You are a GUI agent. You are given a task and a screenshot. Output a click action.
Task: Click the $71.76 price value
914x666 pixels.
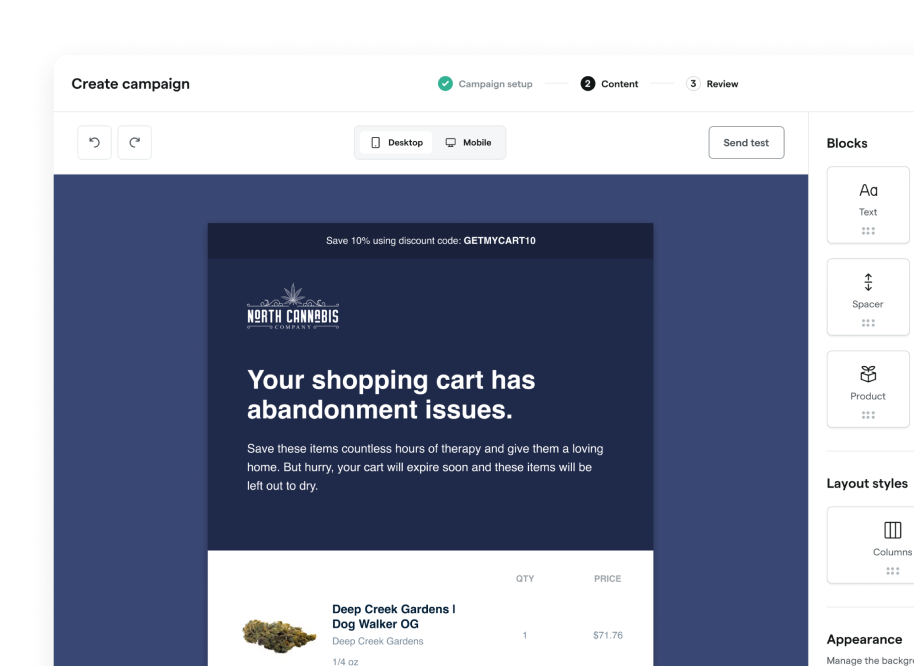click(x=608, y=635)
